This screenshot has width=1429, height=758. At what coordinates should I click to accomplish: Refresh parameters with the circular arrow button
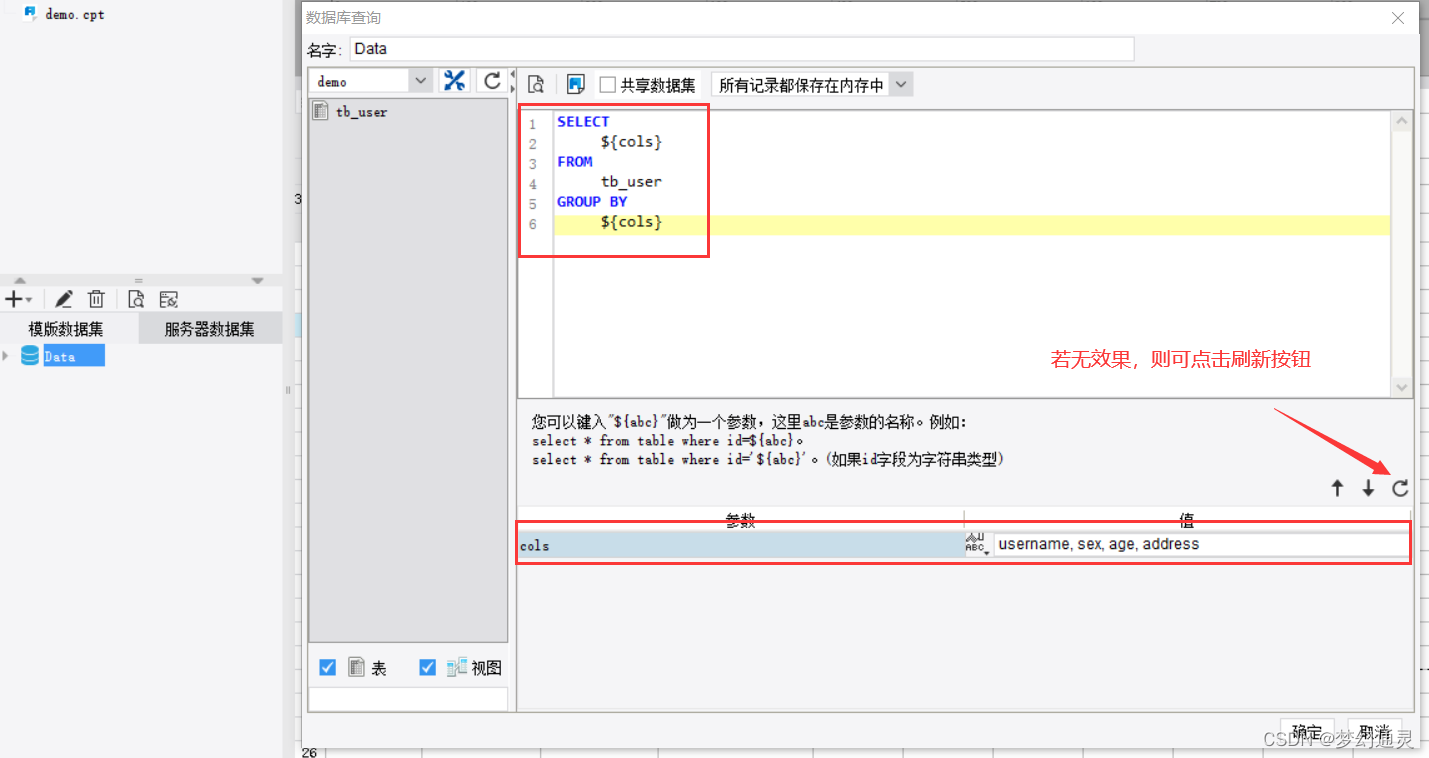tap(1400, 488)
